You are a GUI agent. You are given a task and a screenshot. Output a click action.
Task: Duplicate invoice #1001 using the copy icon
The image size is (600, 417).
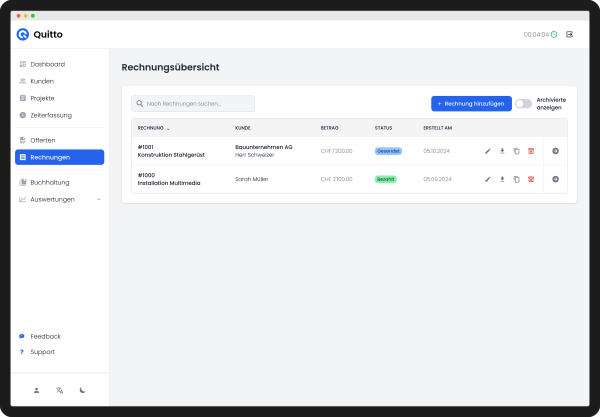click(516, 151)
